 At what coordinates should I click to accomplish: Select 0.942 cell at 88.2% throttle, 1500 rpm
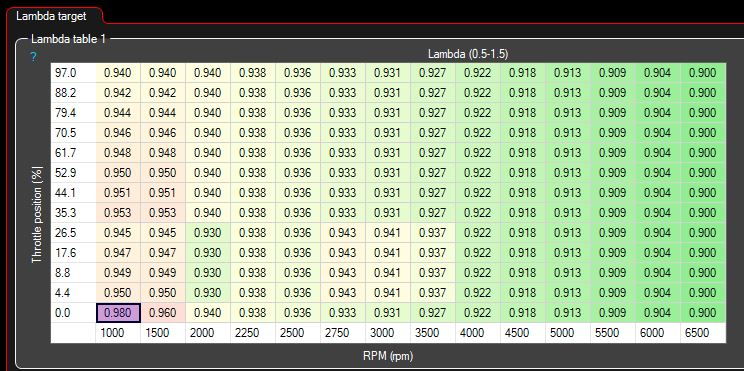(x=163, y=93)
